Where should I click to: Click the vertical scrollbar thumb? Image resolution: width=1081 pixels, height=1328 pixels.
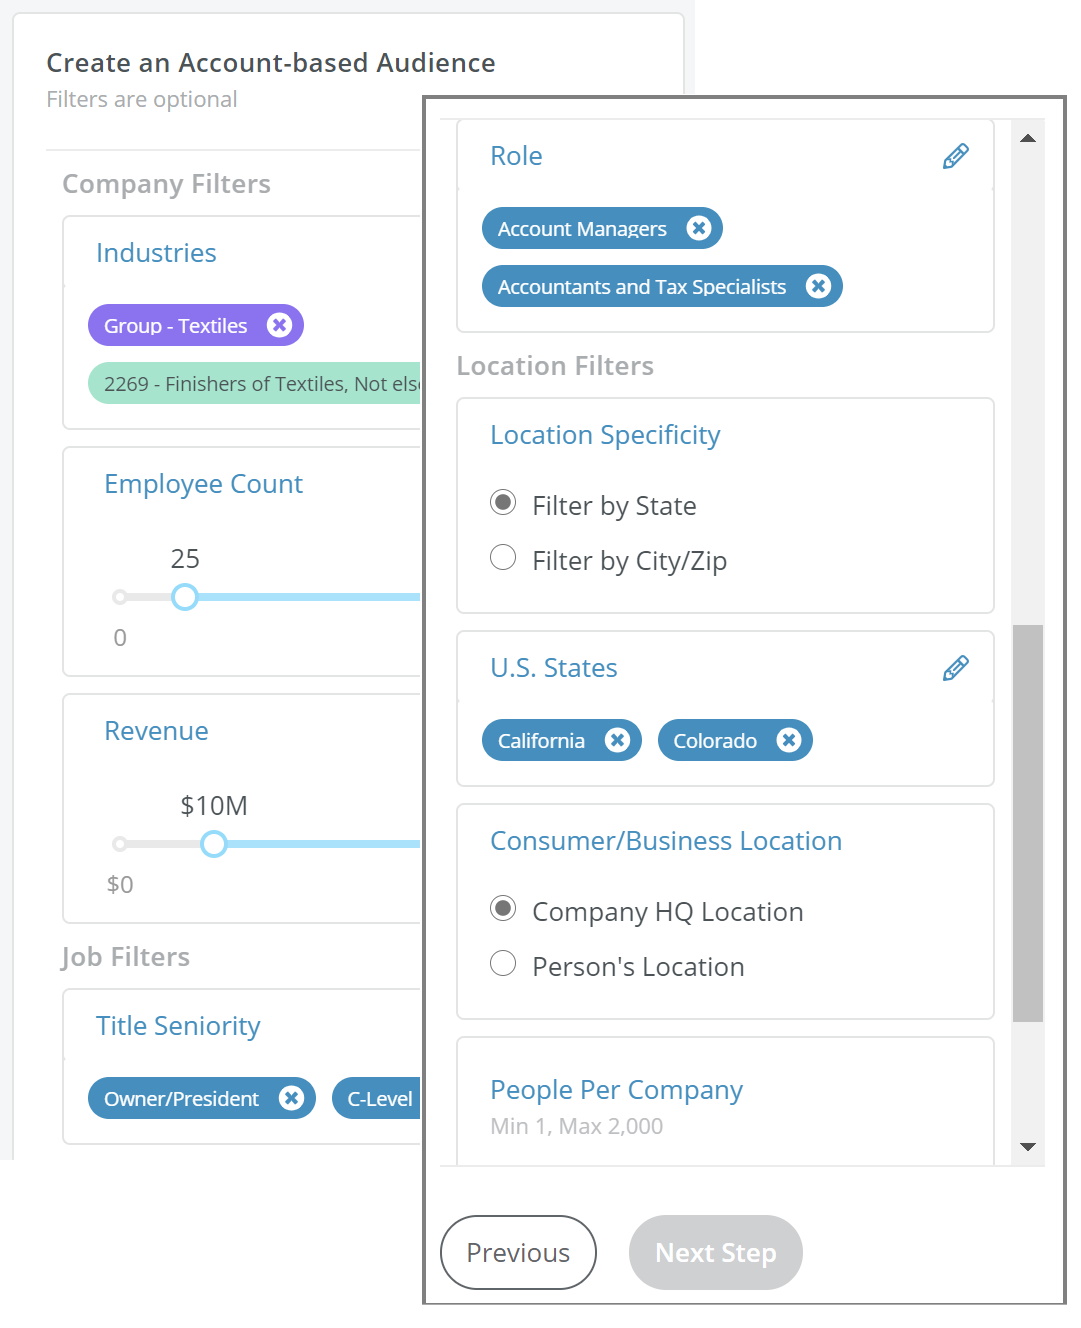point(1028,823)
